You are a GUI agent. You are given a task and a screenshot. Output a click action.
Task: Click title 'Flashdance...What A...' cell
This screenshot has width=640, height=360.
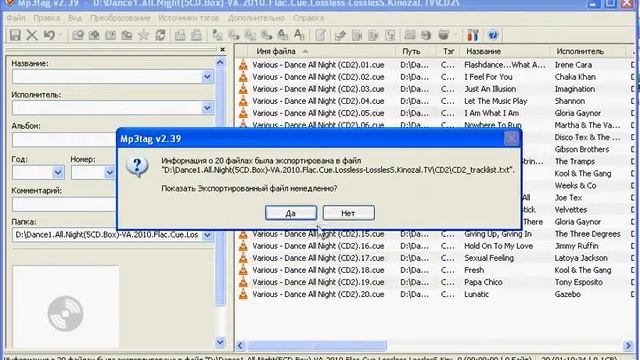coord(504,64)
